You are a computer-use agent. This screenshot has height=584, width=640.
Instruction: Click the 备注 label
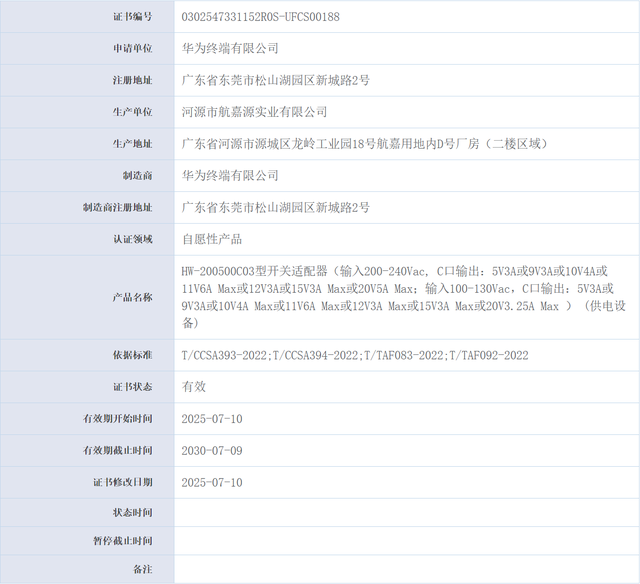coord(142,569)
